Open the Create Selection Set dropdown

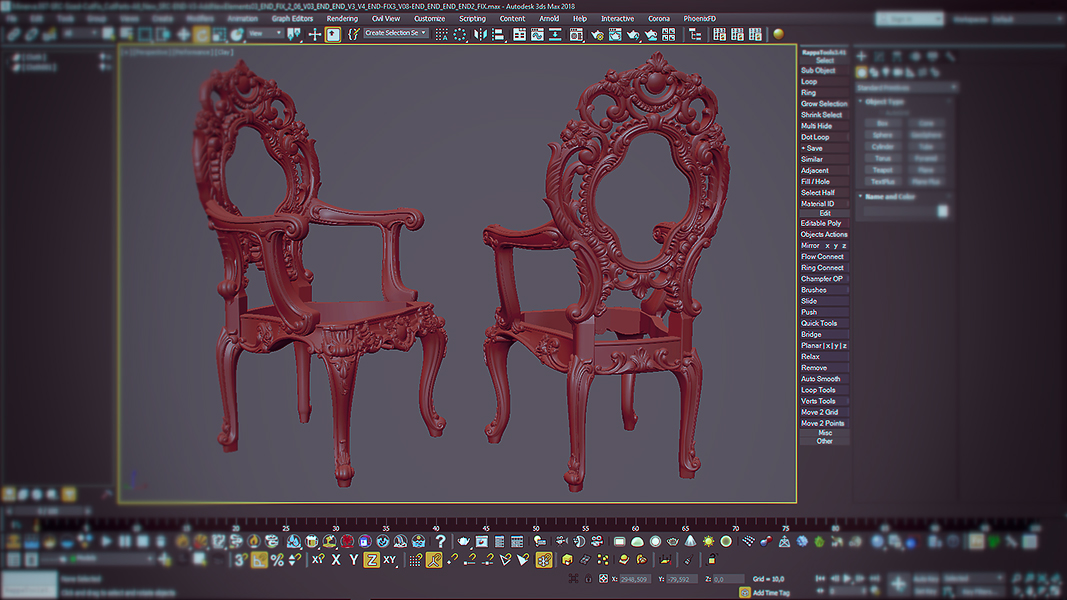(395, 33)
